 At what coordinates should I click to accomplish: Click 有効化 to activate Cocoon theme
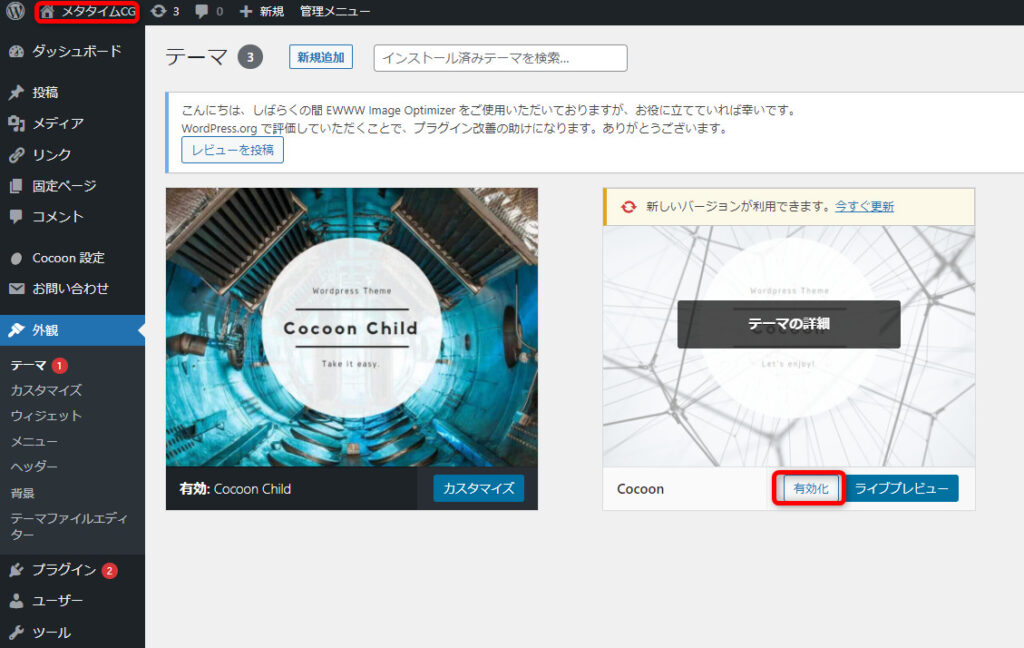(810, 489)
